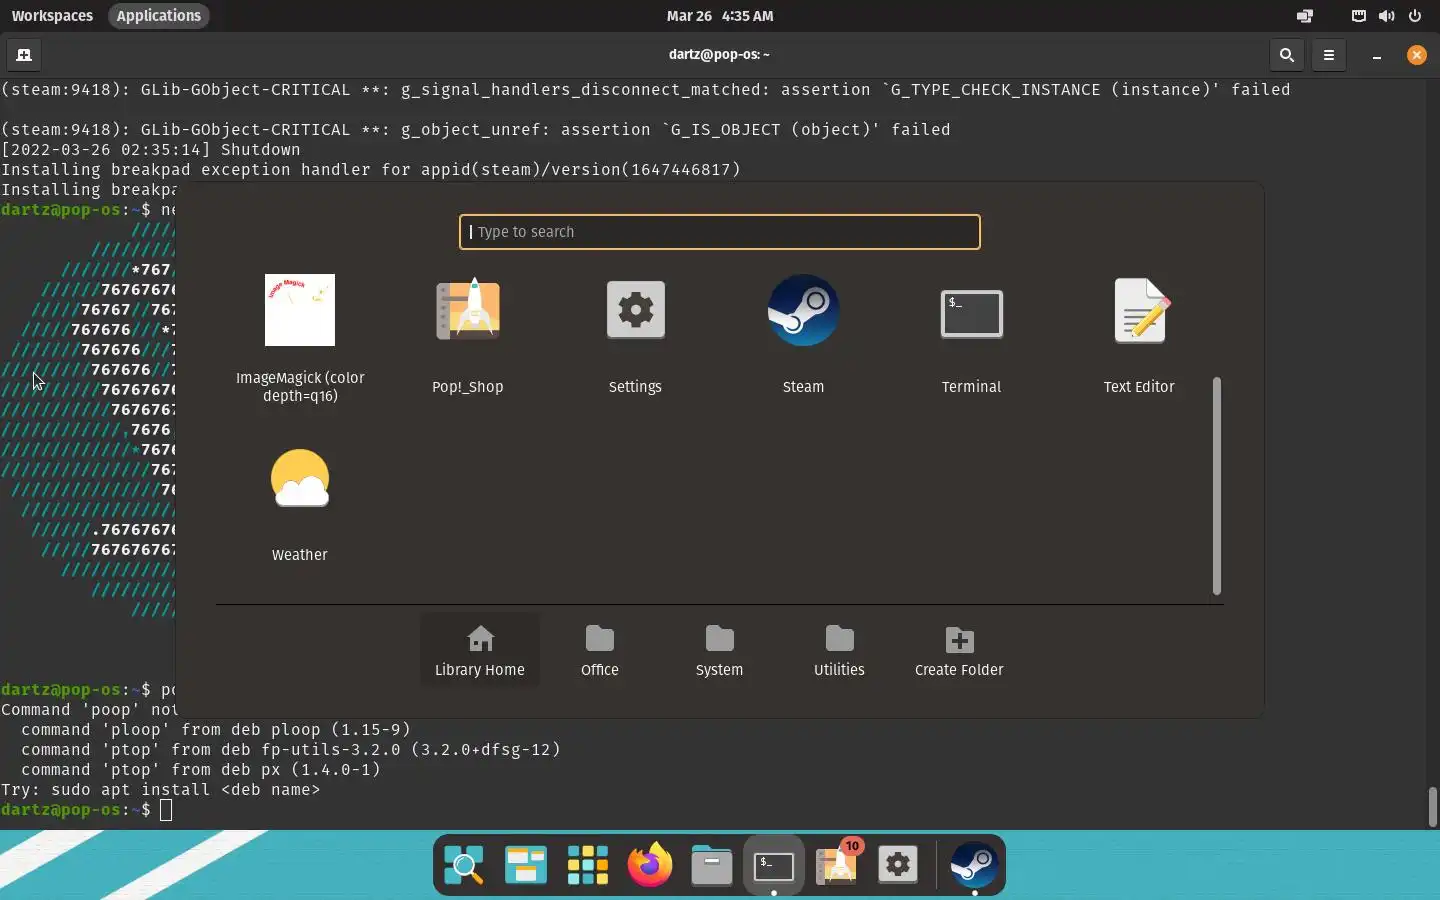Open a new terminal tab

[24, 55]
